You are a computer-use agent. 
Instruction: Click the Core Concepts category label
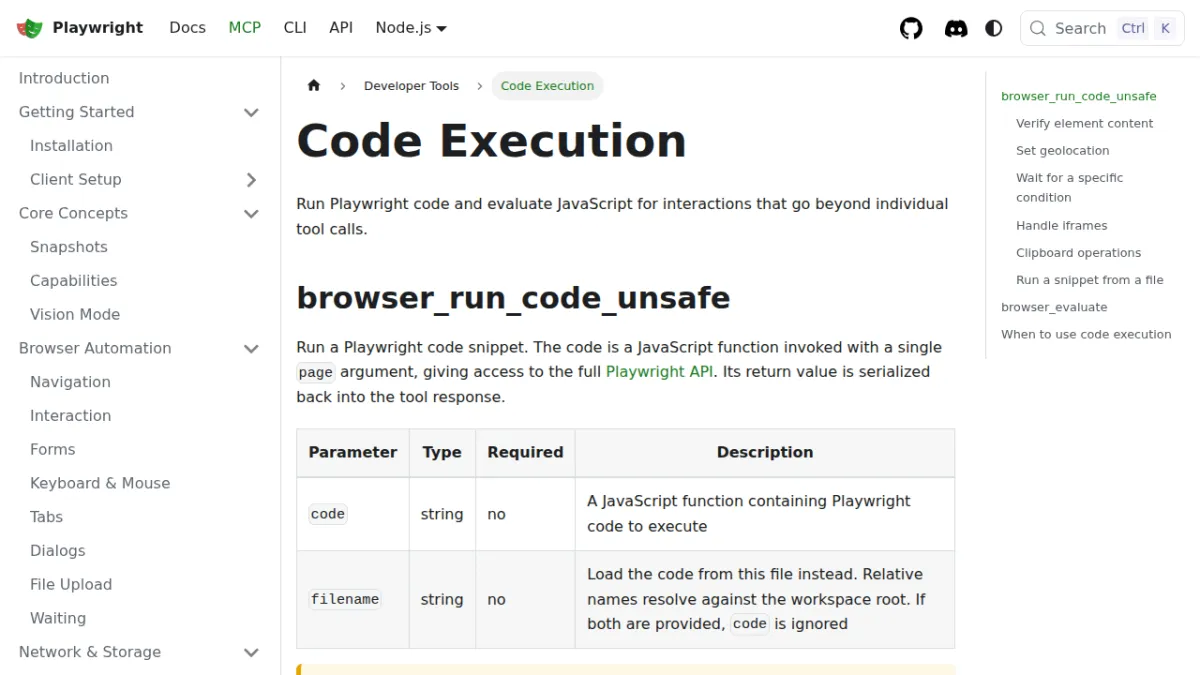pos(73,213)
